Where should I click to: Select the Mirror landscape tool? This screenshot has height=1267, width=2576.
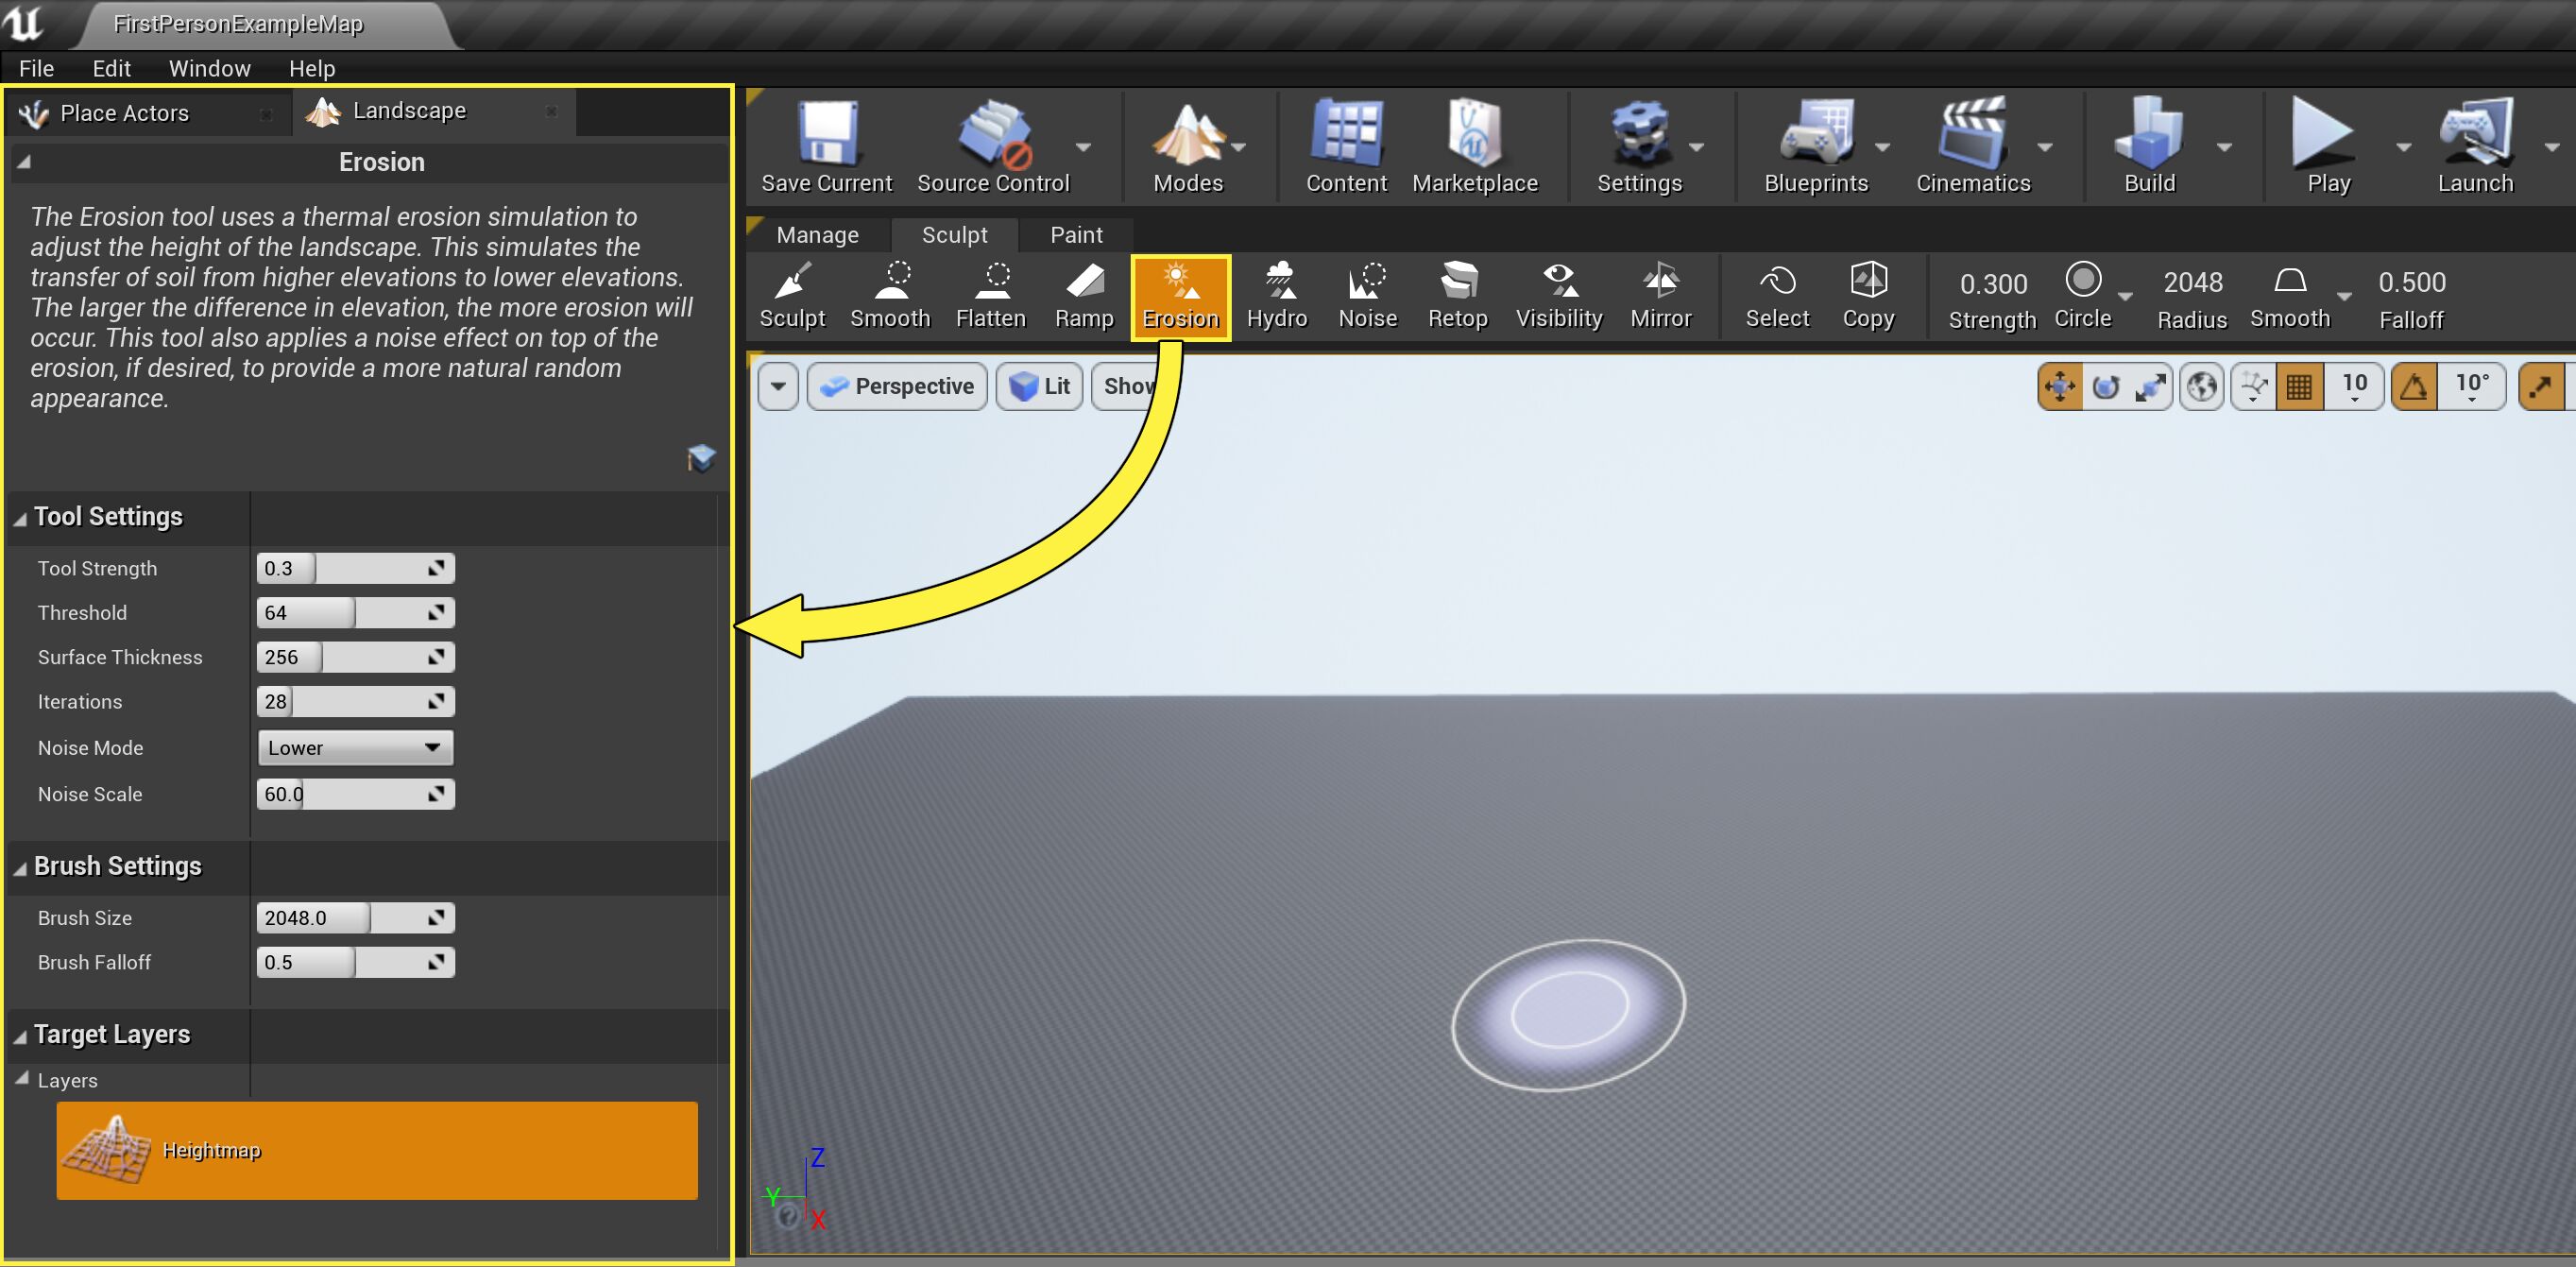pyautogui.click(x=1661, y=295)
